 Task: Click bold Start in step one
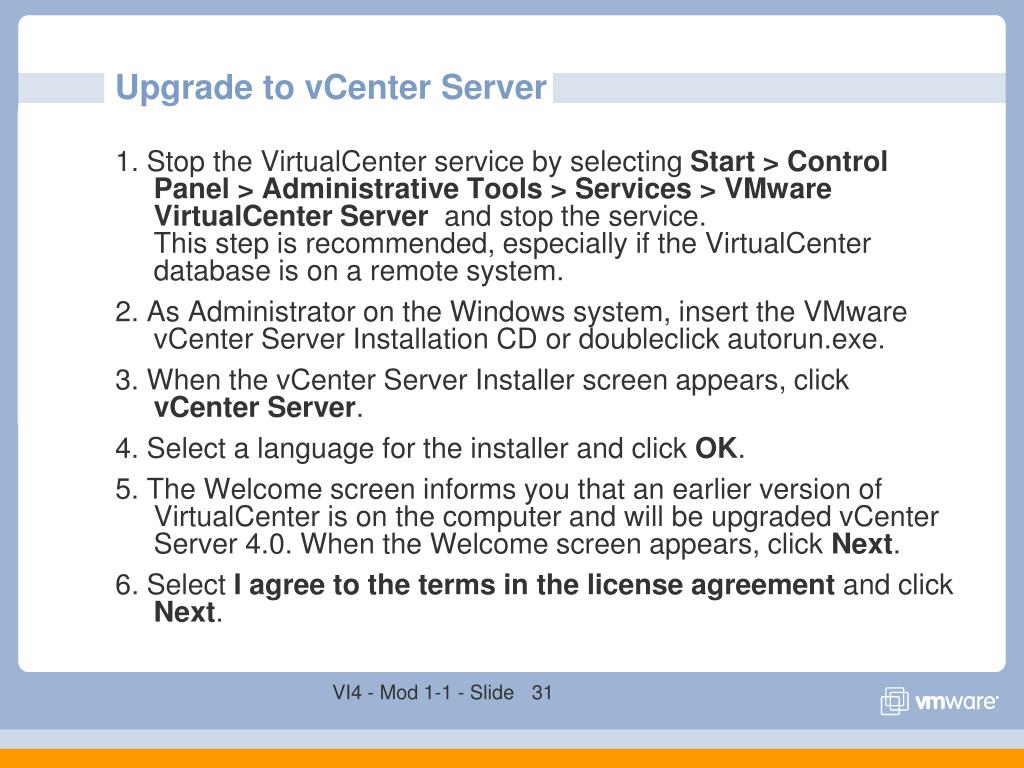[x=722, y=161]
